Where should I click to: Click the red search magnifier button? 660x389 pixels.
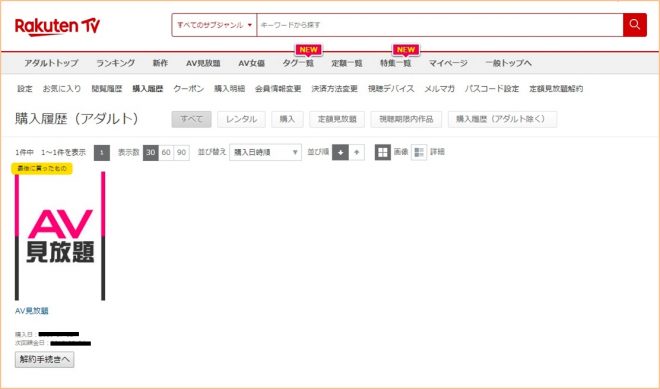(635, 25)
